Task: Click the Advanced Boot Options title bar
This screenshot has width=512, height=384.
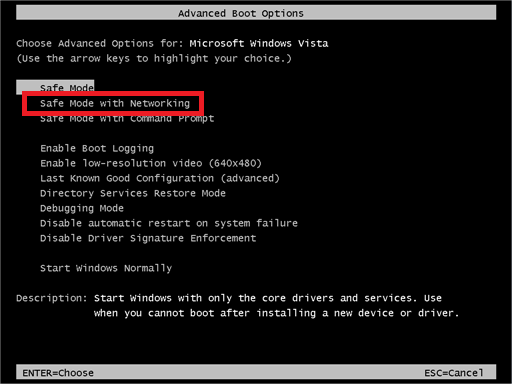Action: point(256,13)
